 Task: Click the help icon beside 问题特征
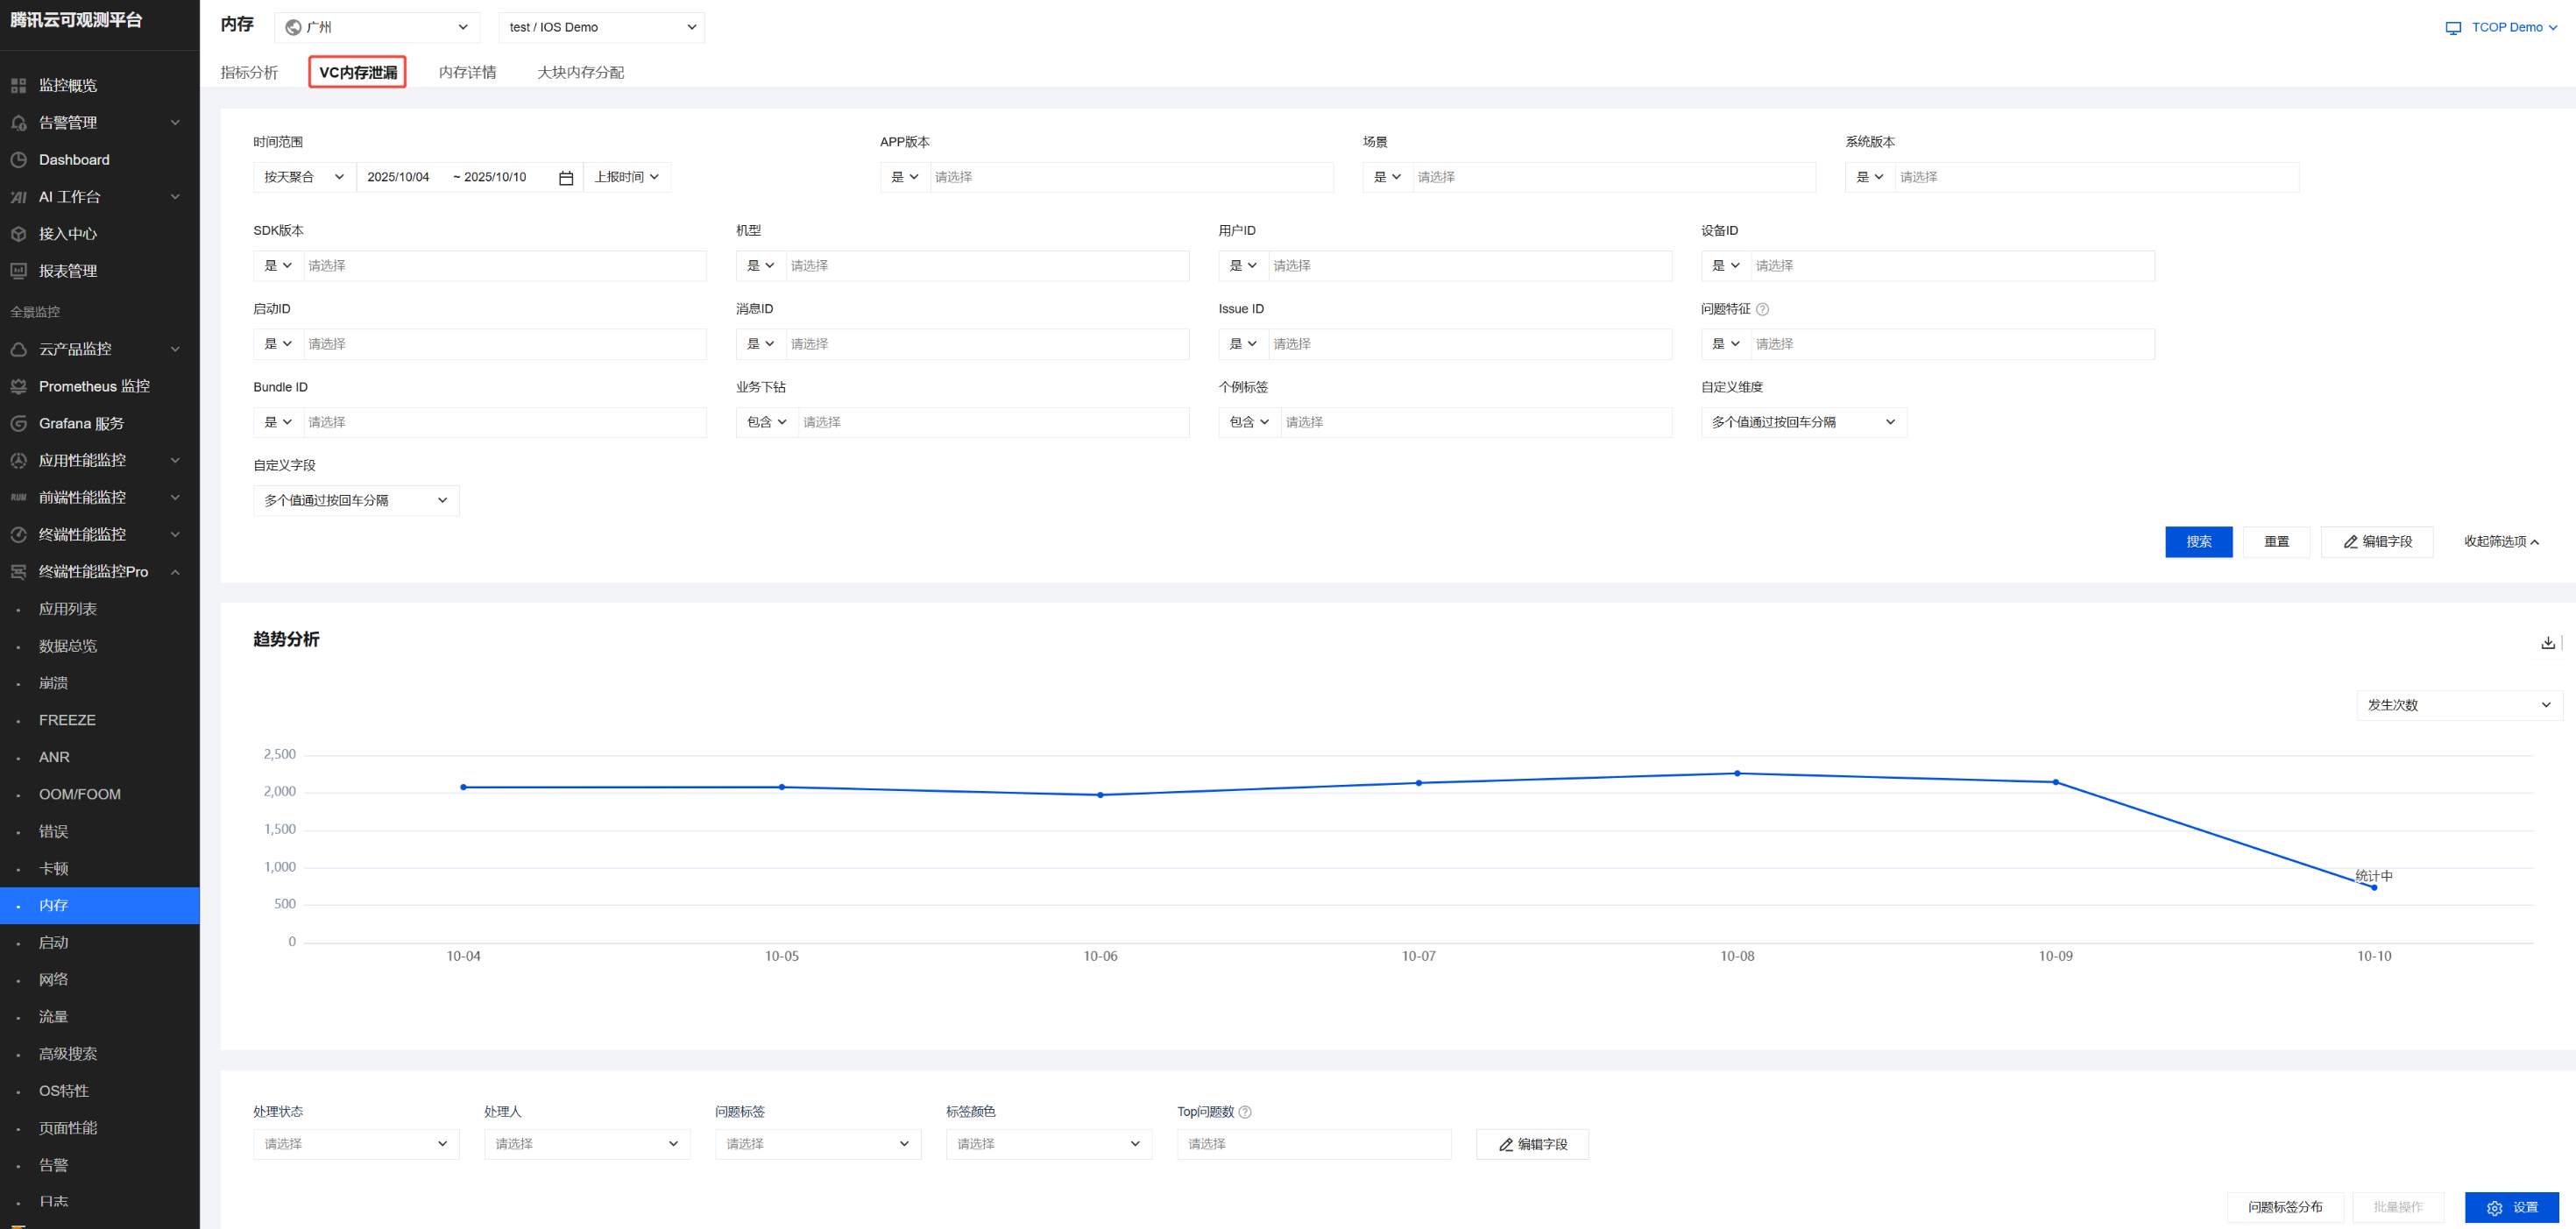pos(1762,310)
